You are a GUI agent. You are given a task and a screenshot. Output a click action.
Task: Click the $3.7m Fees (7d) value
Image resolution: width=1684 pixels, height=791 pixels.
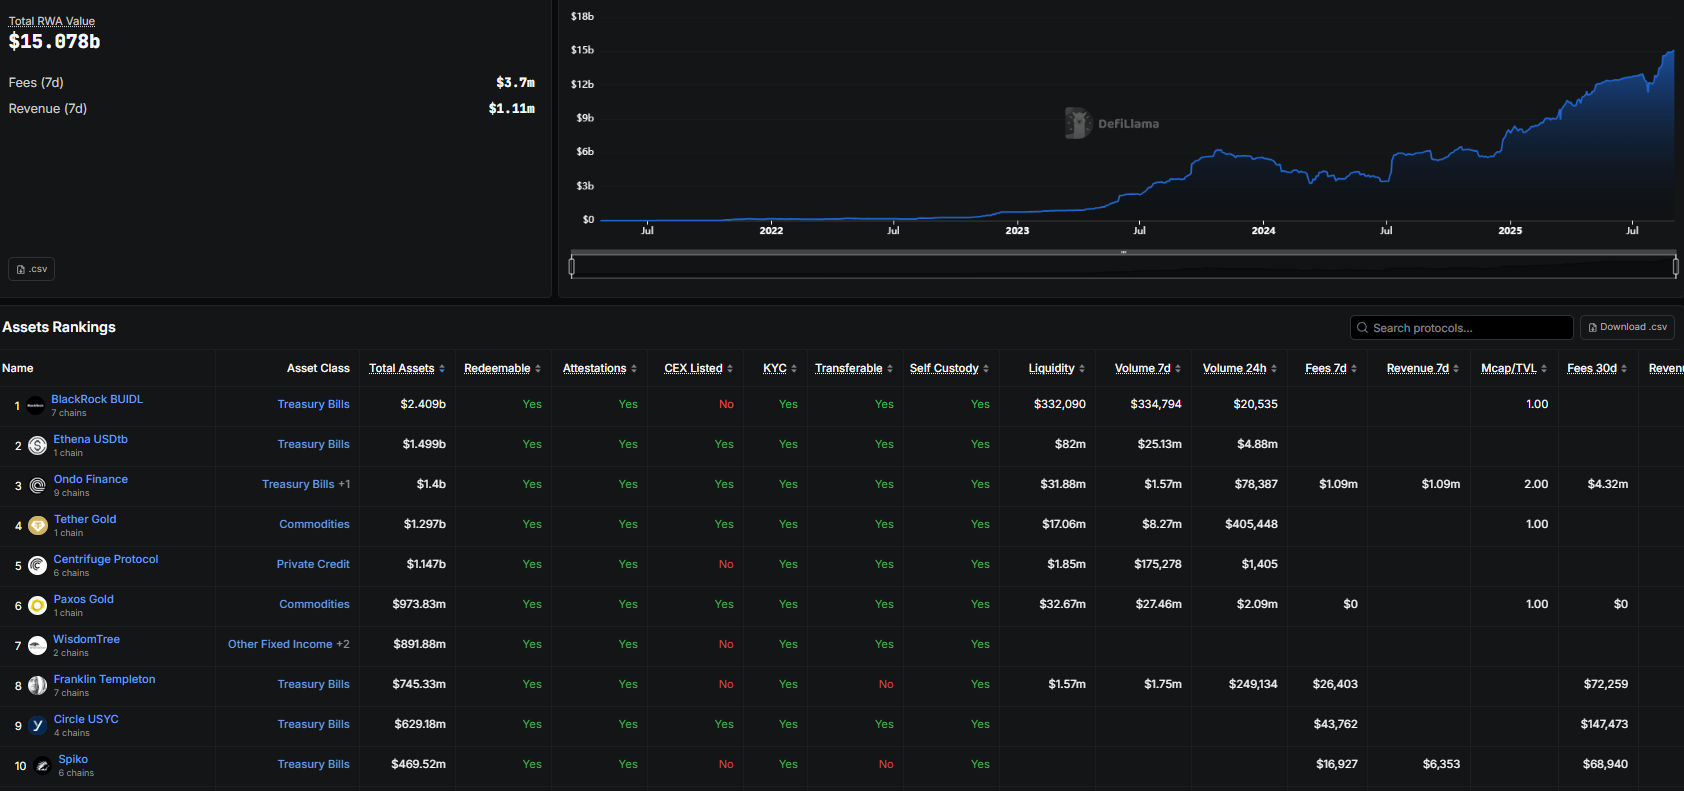pyautogui.click(x=516, y=83)
